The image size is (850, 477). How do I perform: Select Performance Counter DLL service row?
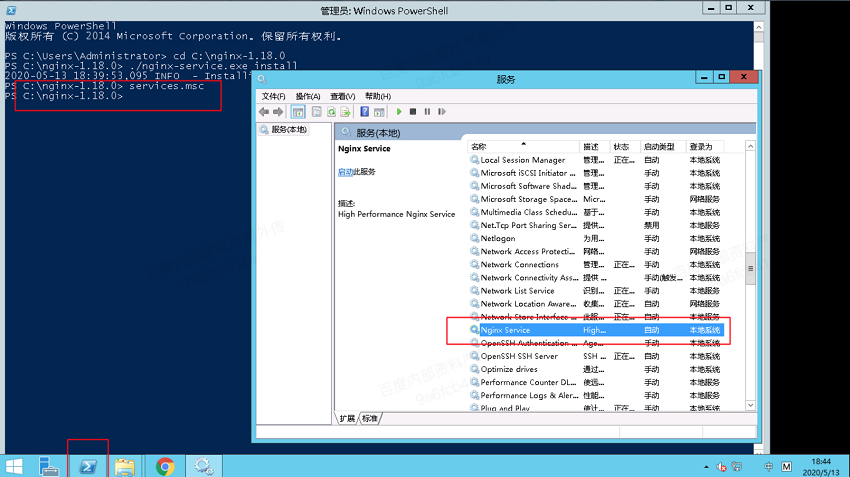[596, 382]
